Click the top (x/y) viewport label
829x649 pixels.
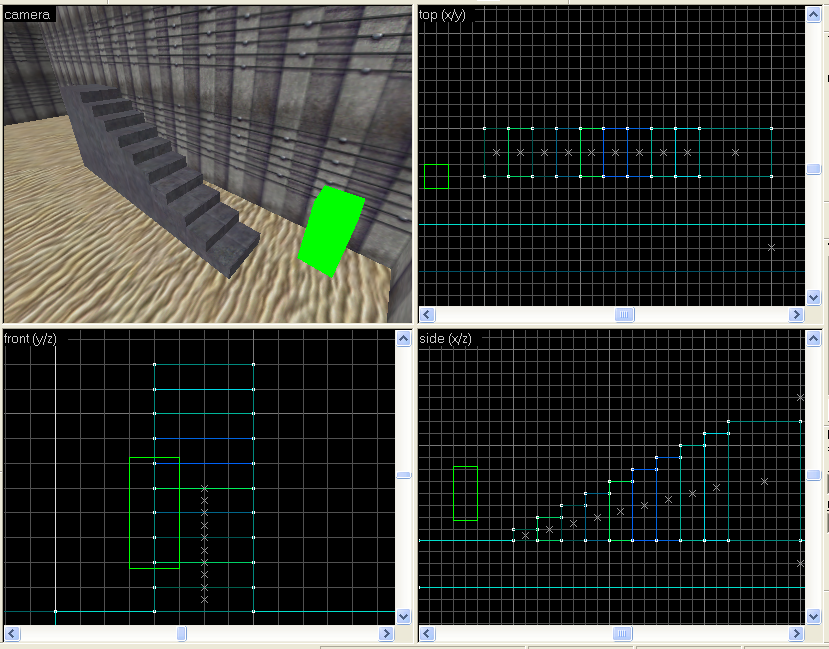tap(443, 15)
